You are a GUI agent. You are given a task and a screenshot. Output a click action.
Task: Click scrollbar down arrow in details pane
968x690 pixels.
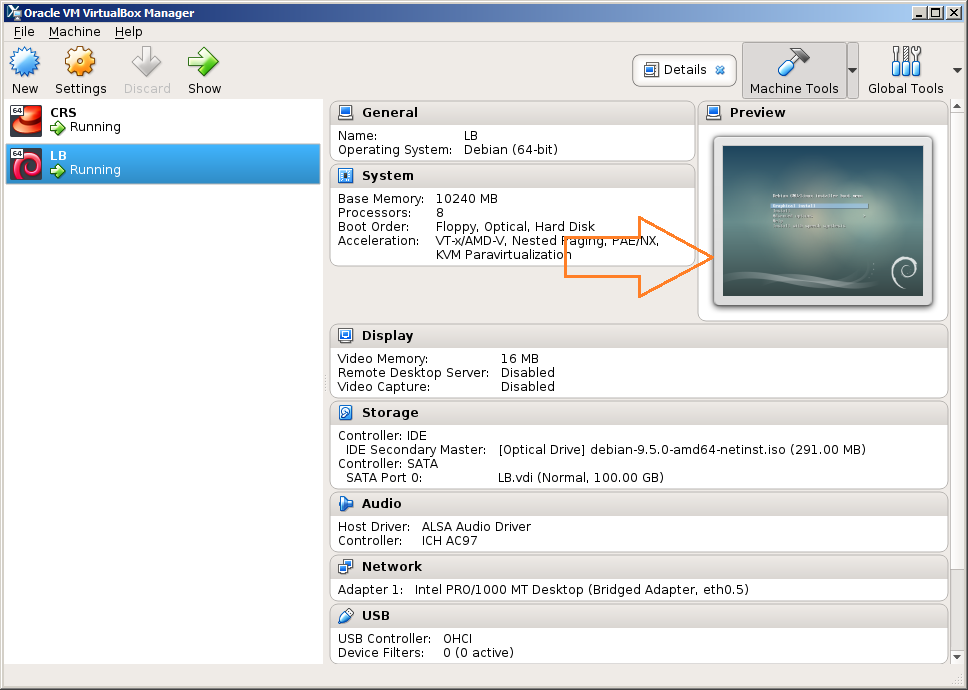957,657
